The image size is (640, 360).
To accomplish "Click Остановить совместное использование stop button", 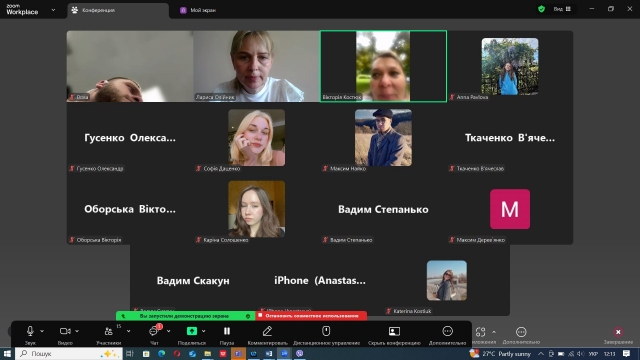I will (311, 316).
